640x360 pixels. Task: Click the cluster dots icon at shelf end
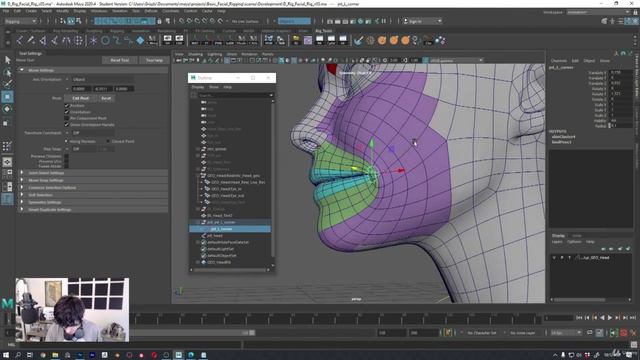pos(440,40)
